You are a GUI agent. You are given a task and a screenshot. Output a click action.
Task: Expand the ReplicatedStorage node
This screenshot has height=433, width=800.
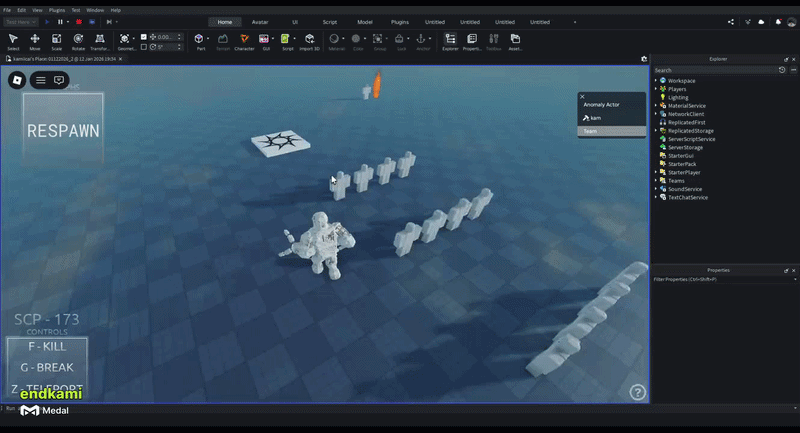pos(656,131)
